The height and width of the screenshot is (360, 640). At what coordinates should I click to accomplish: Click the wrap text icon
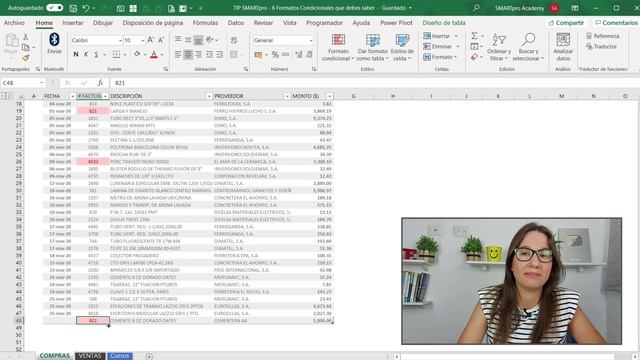point(234,40)
